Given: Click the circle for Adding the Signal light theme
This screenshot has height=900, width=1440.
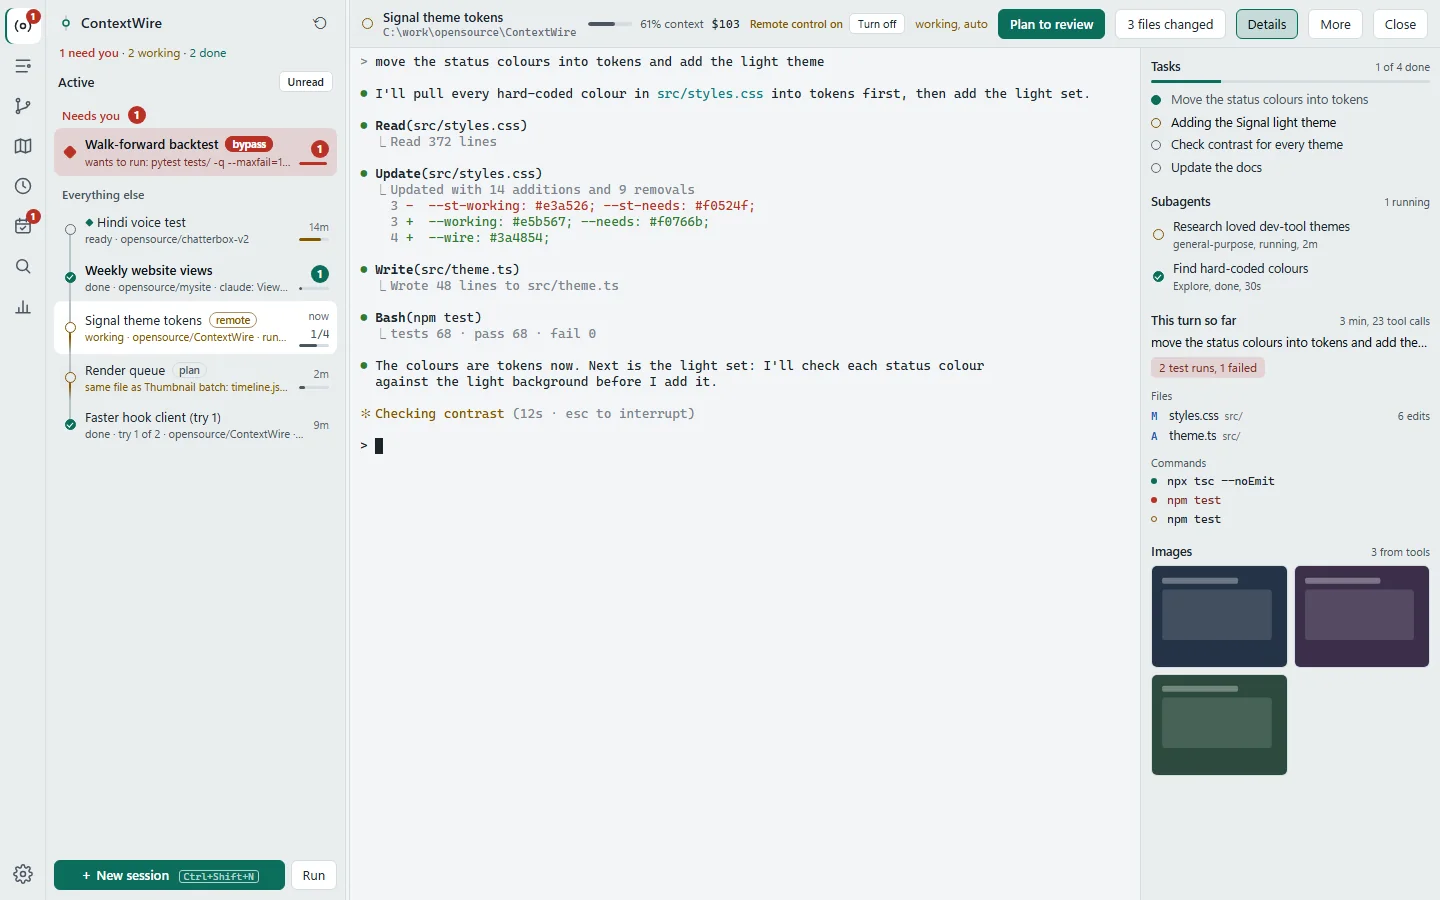Looking at the screenshot, I should 1156,123.
